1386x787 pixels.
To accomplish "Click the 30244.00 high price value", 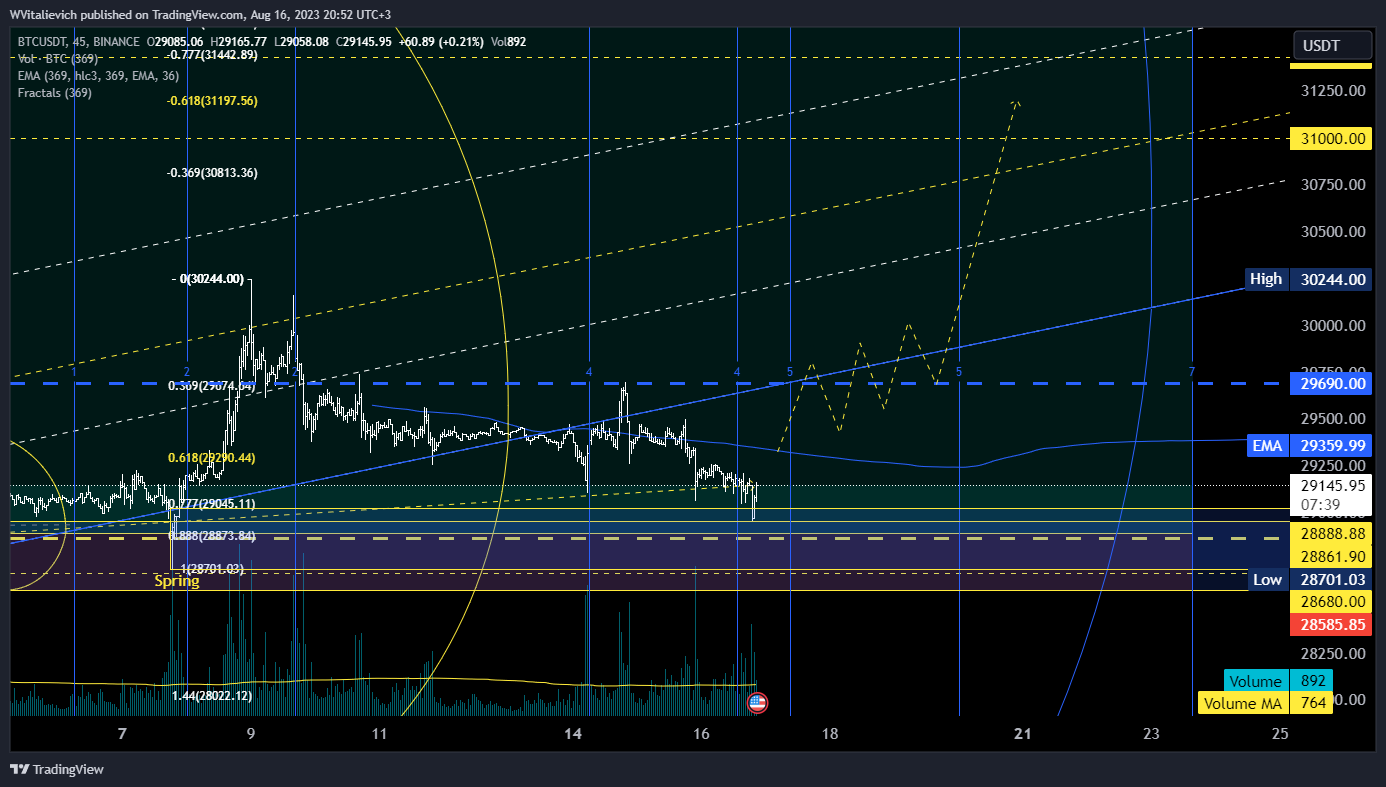I will pyautogui.click(x=1331, y=280).
